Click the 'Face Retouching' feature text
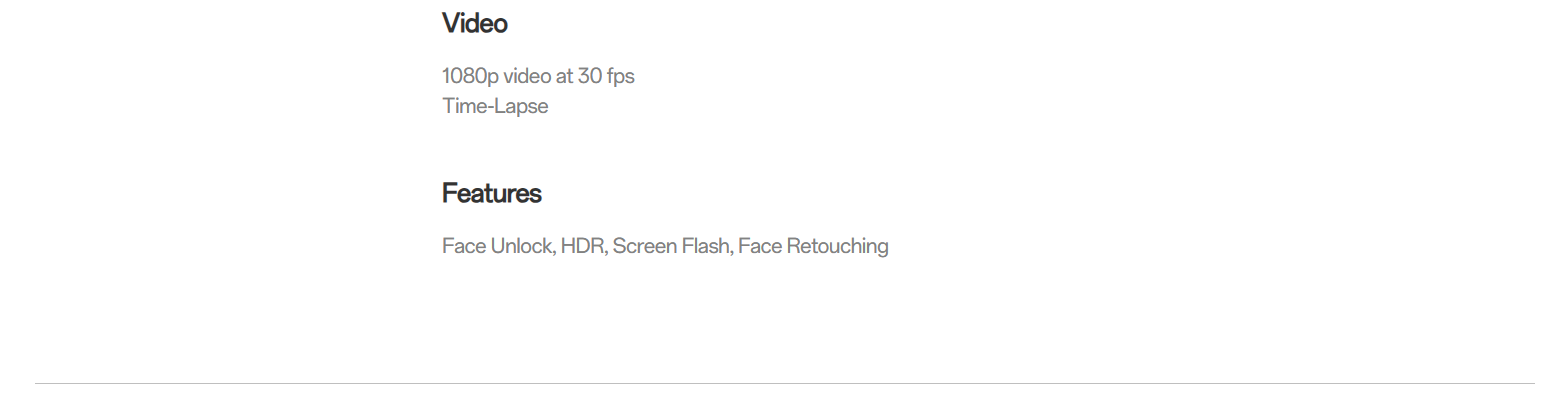 click(813, 246)
